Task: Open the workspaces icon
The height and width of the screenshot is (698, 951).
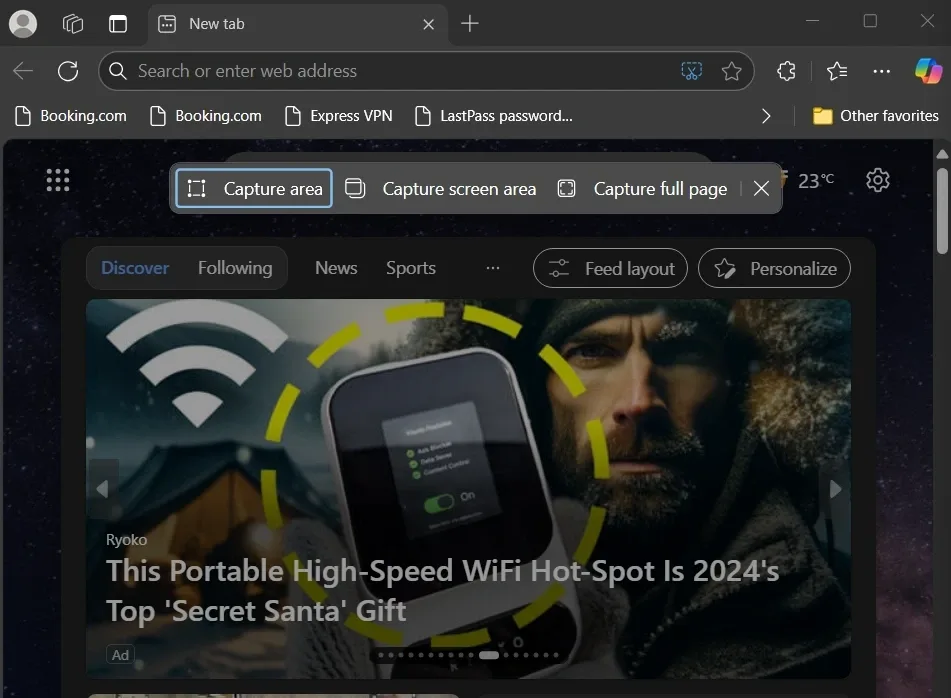Action: coord(73,24)
